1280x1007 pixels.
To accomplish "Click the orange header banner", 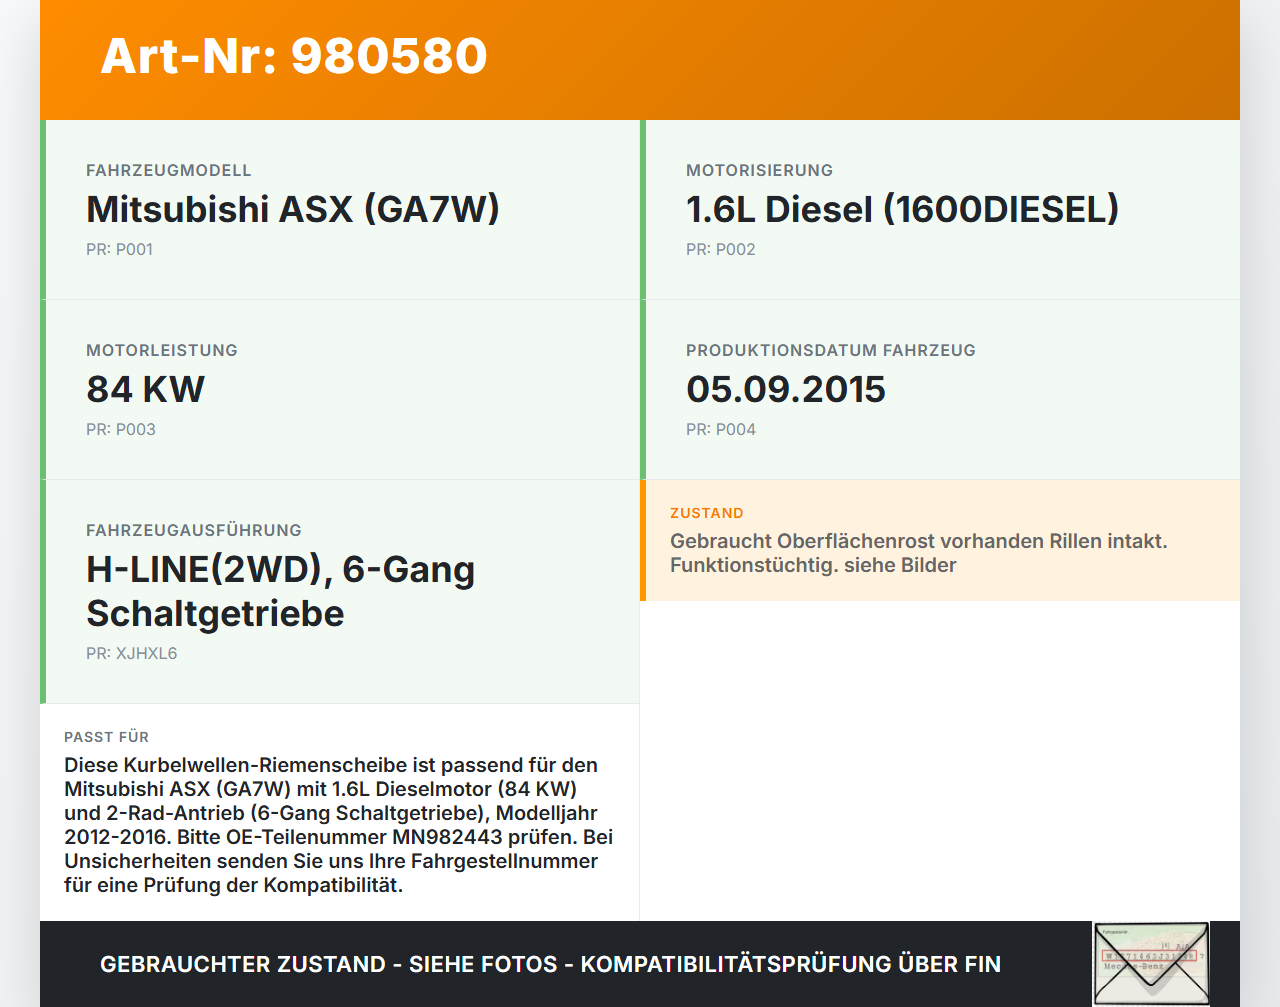I will point(640,60).
